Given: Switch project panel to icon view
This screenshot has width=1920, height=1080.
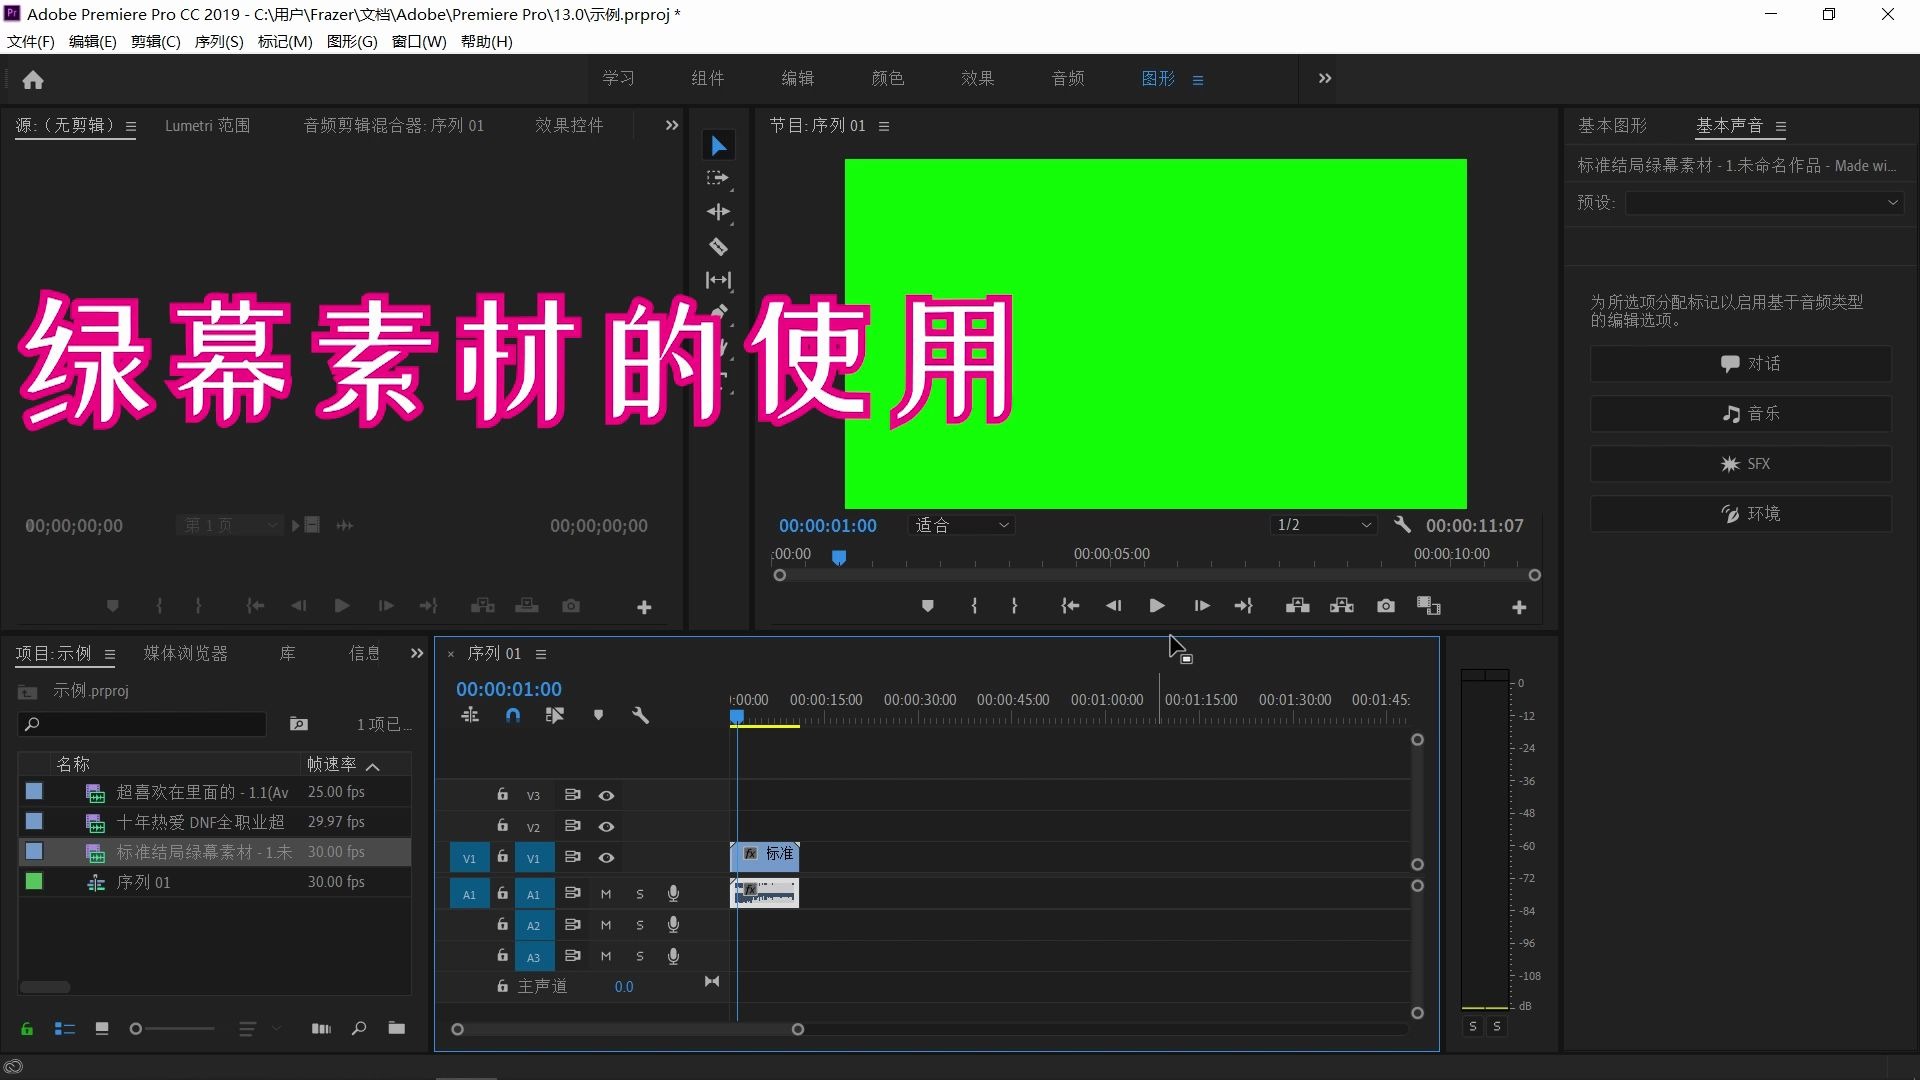Looking at the screenshot, I should 102,1028.
